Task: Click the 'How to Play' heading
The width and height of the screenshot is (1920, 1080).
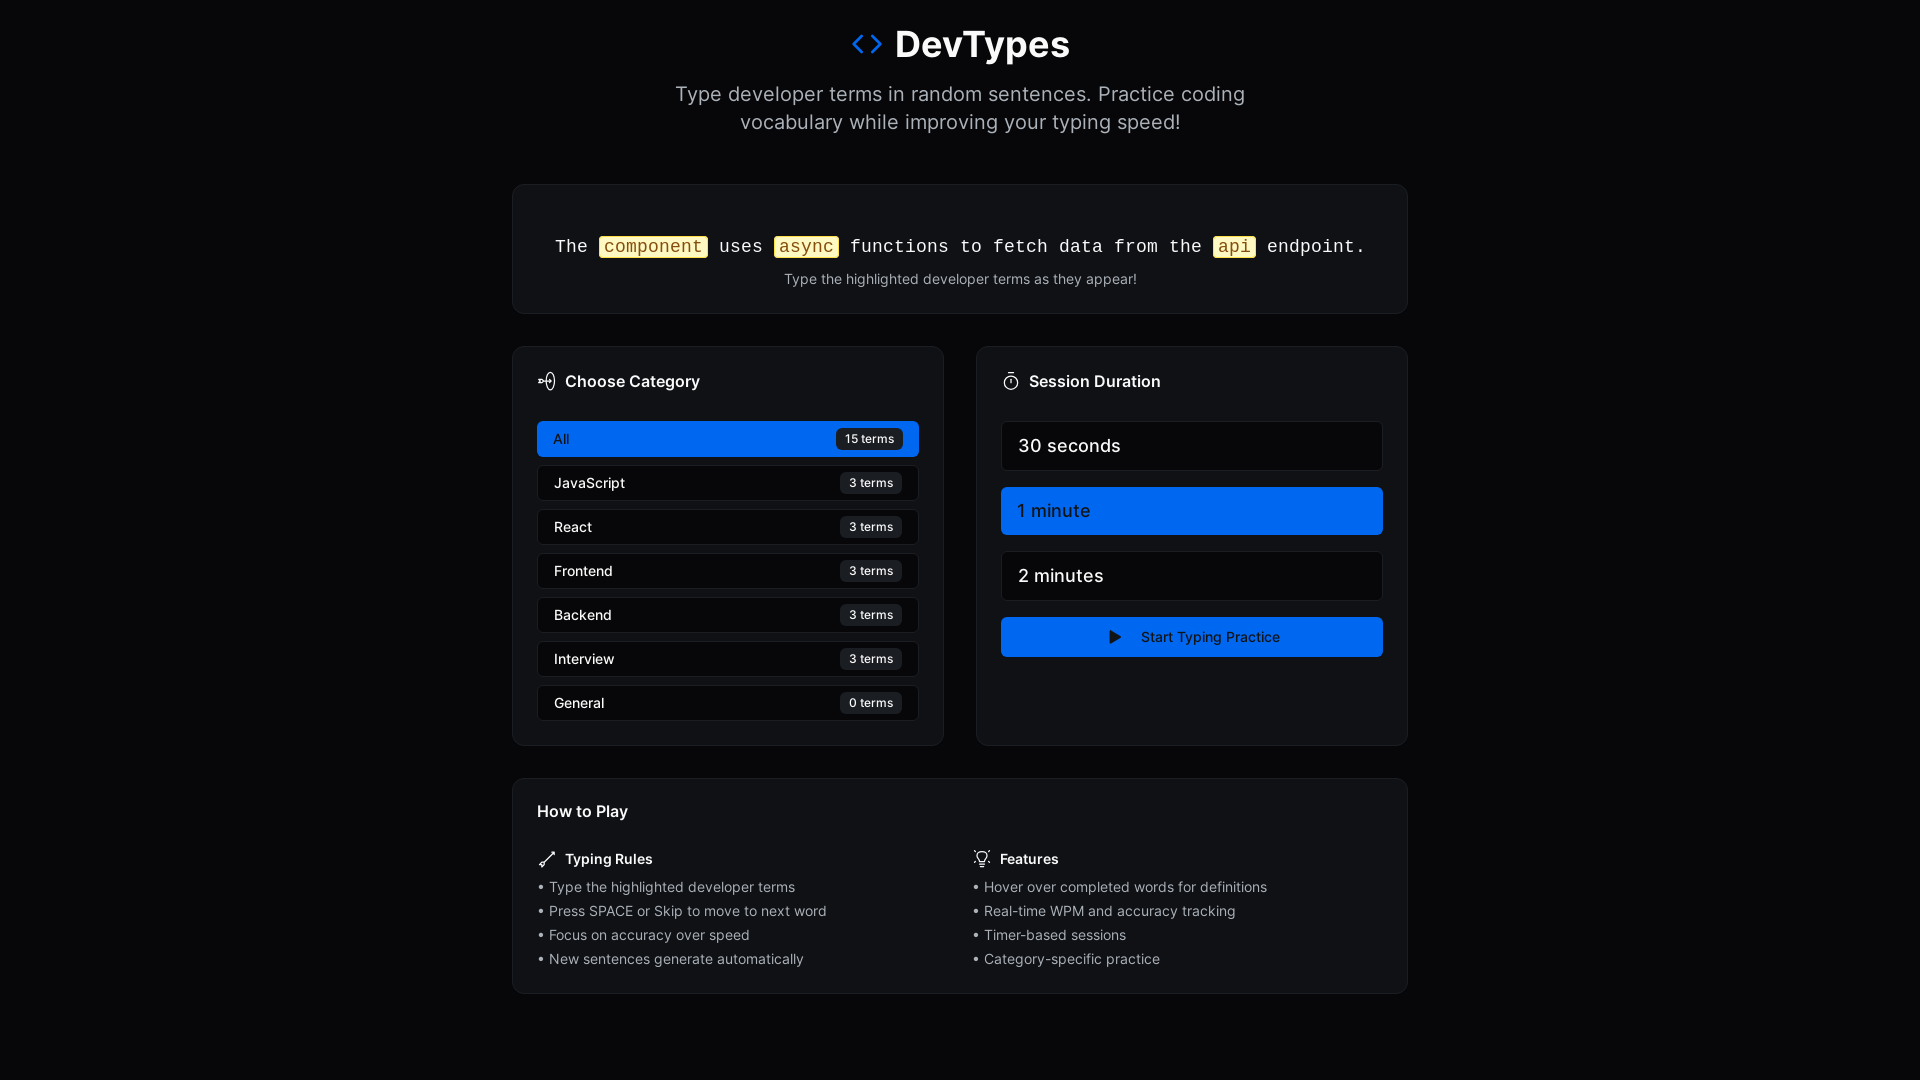Action: [582, 811]
